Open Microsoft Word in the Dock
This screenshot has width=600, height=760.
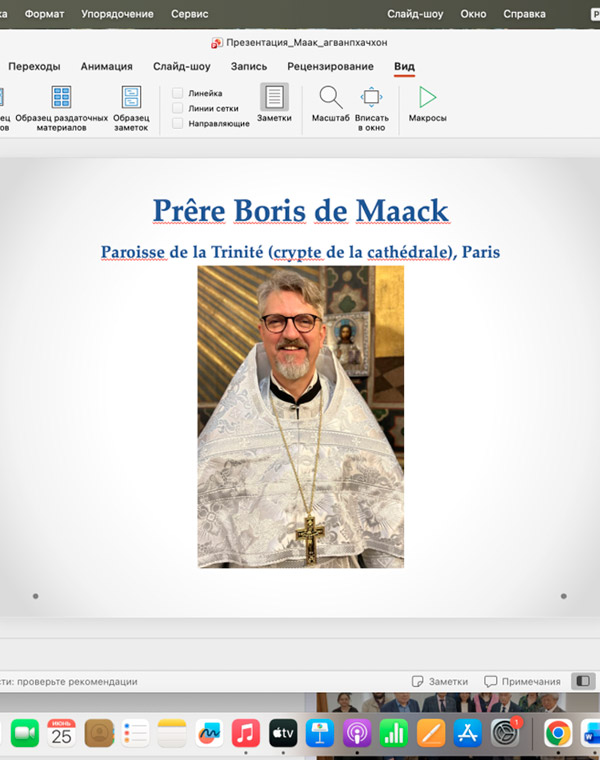click(x=590, y=733)
